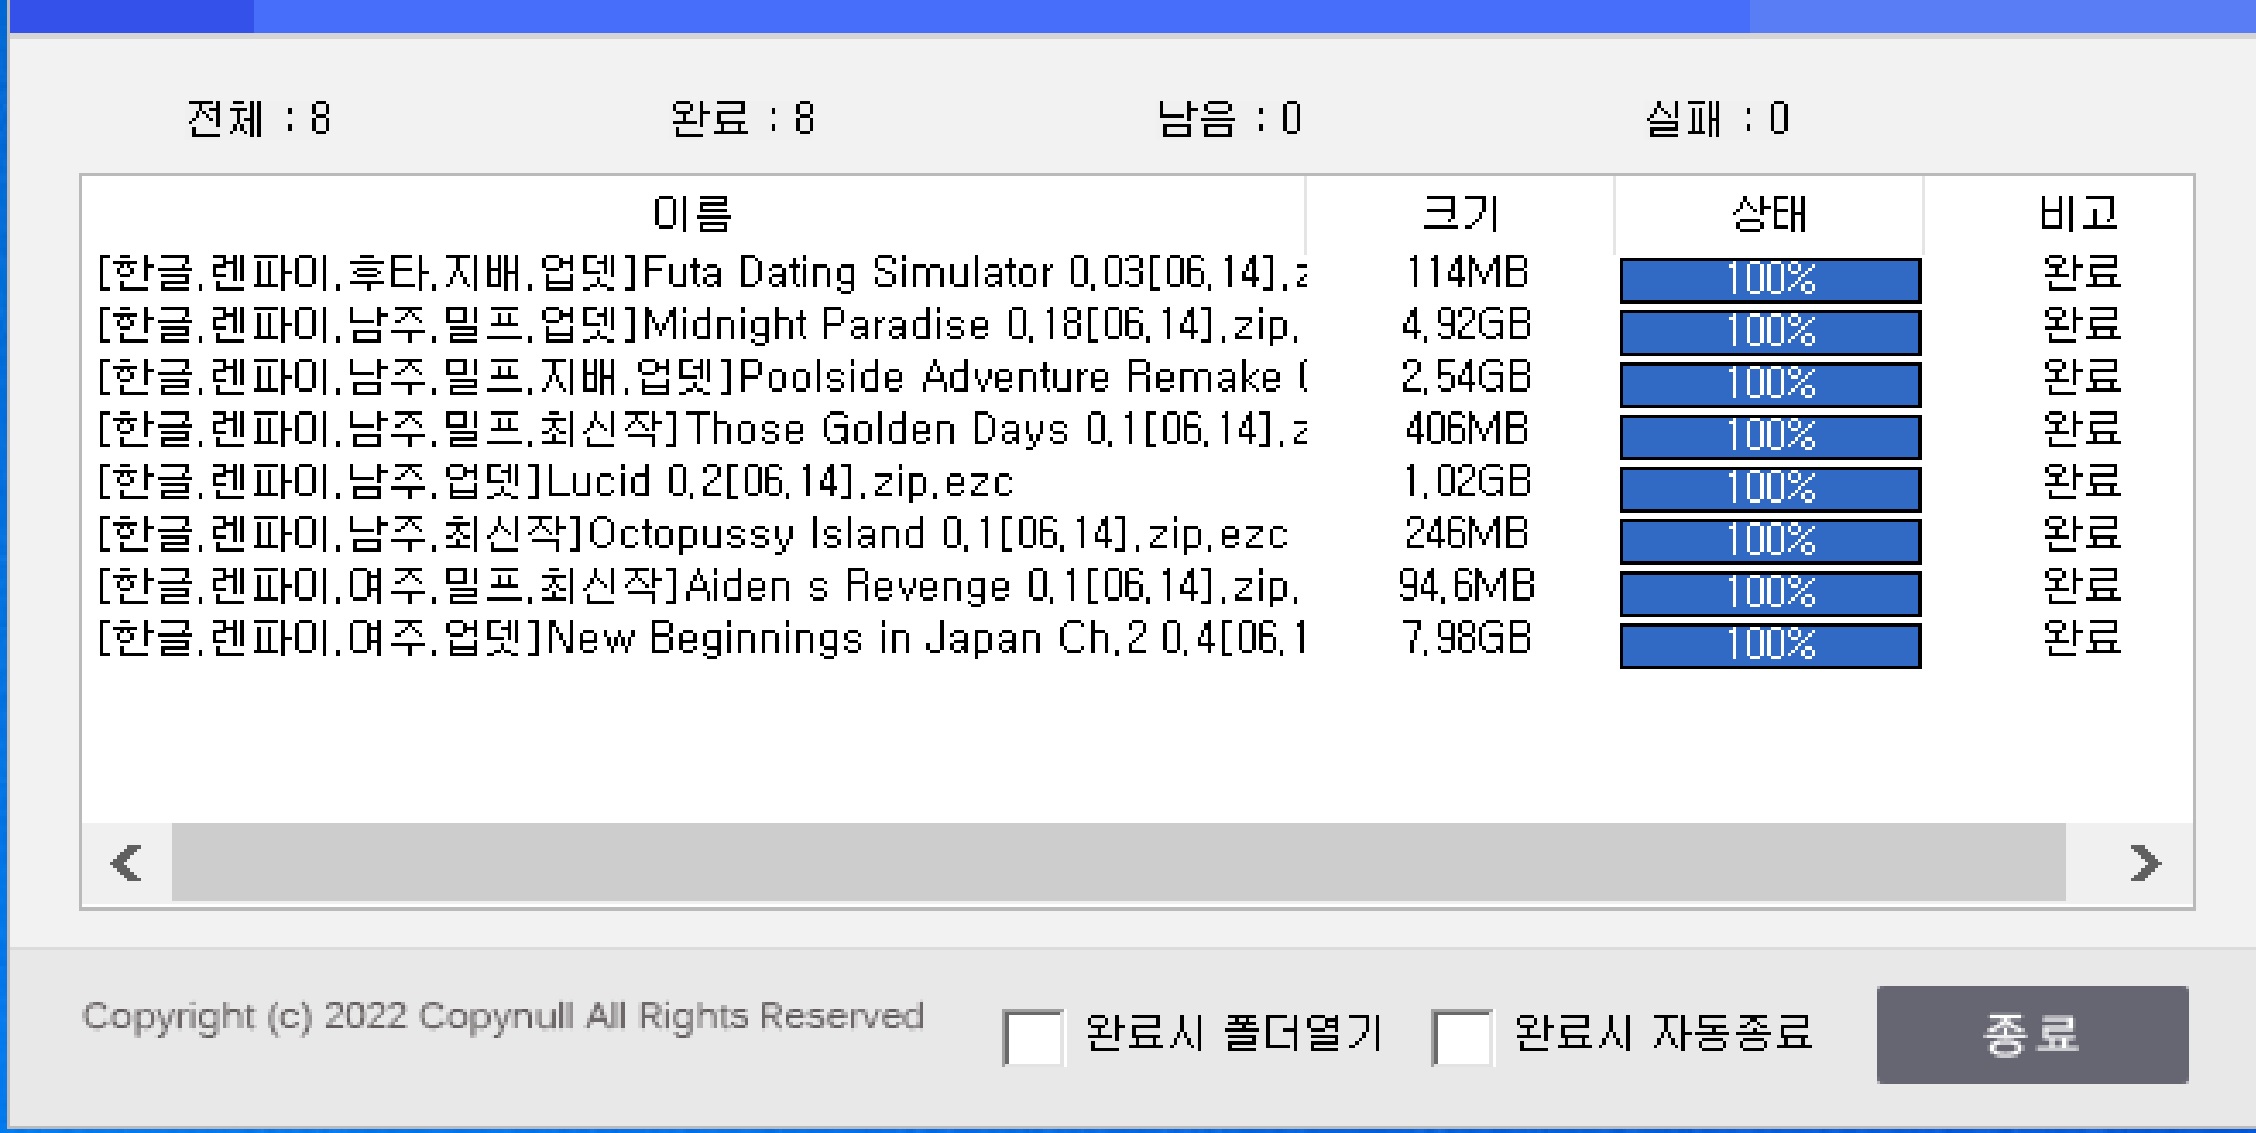Select the Futa Dating Simulator row
Screen dimensions: 2256x1133
pyautogui.click(x=700, y=273)
